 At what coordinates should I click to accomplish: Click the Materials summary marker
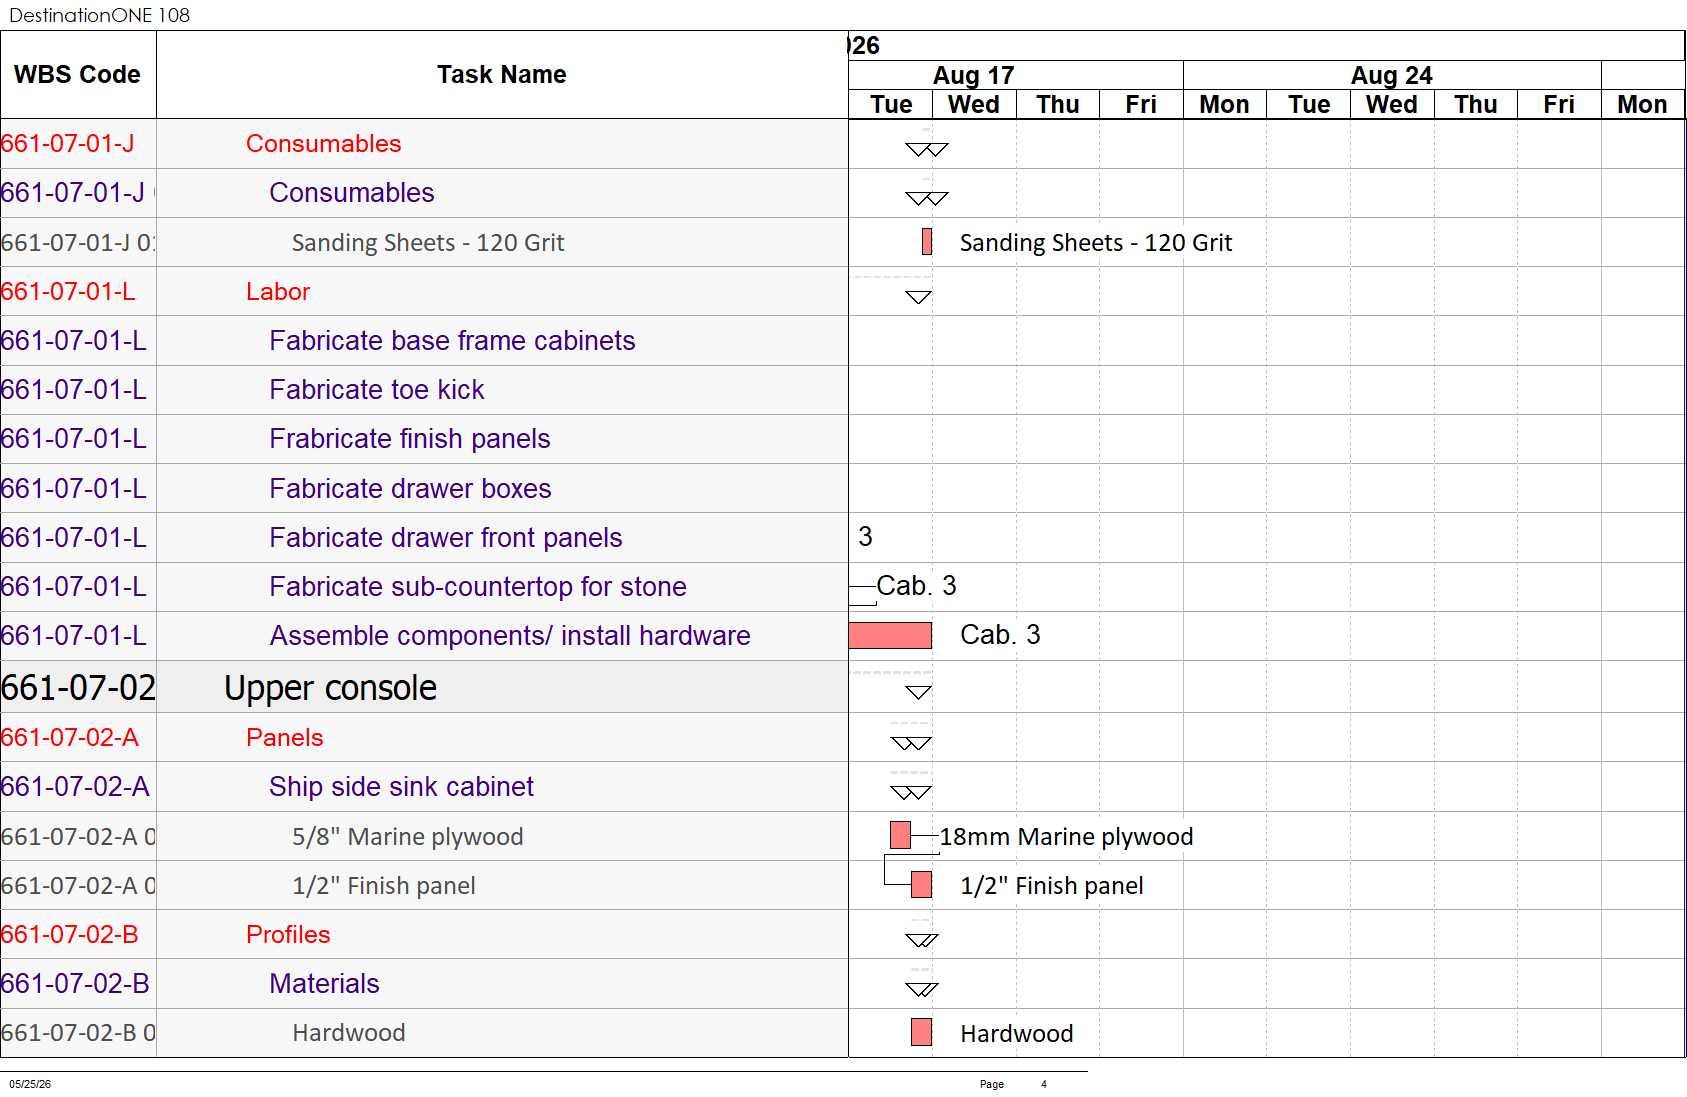click(x=921, y=989)
